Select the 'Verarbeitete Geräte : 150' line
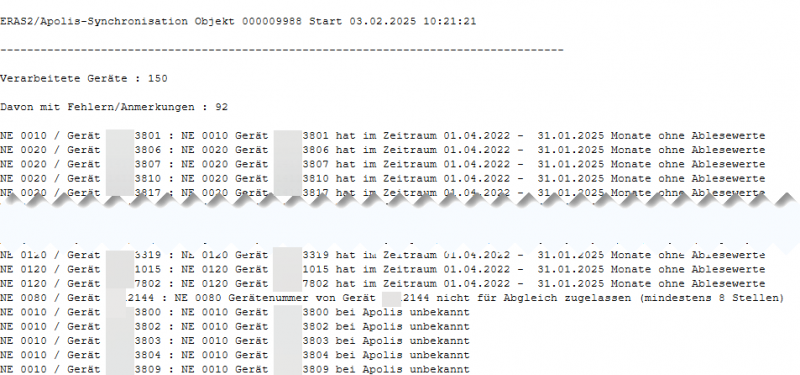800x375 pixels. 84,79
